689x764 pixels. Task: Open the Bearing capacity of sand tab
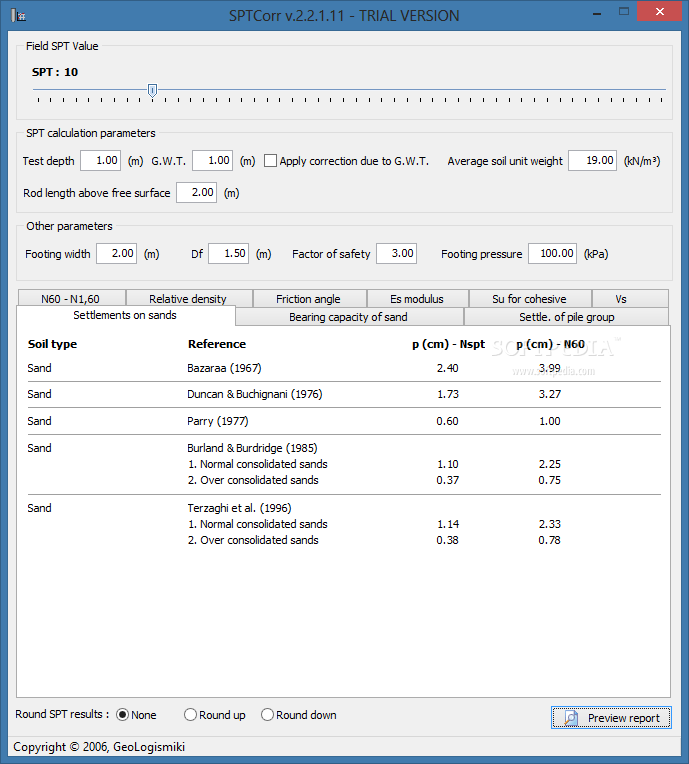[349, 317]
